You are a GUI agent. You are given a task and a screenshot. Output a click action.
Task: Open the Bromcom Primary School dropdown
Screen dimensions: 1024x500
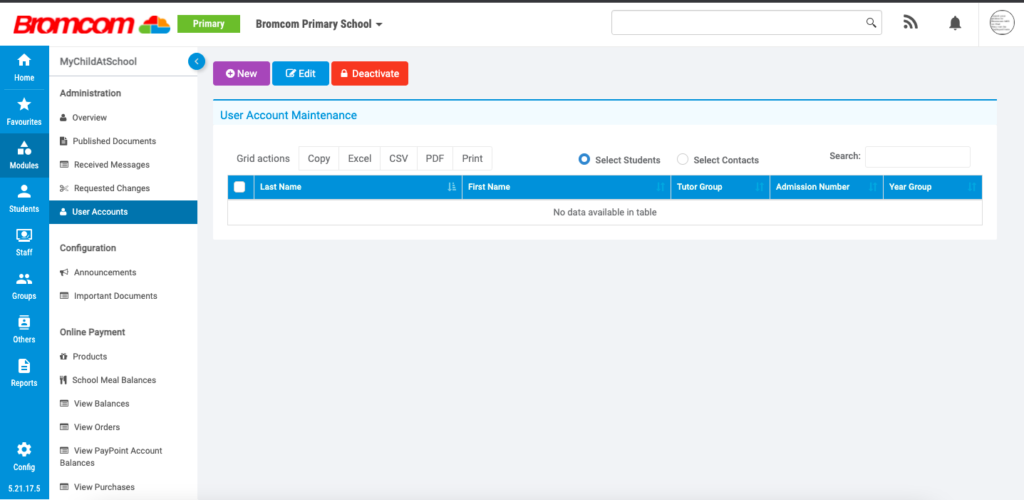coord(319,24)
